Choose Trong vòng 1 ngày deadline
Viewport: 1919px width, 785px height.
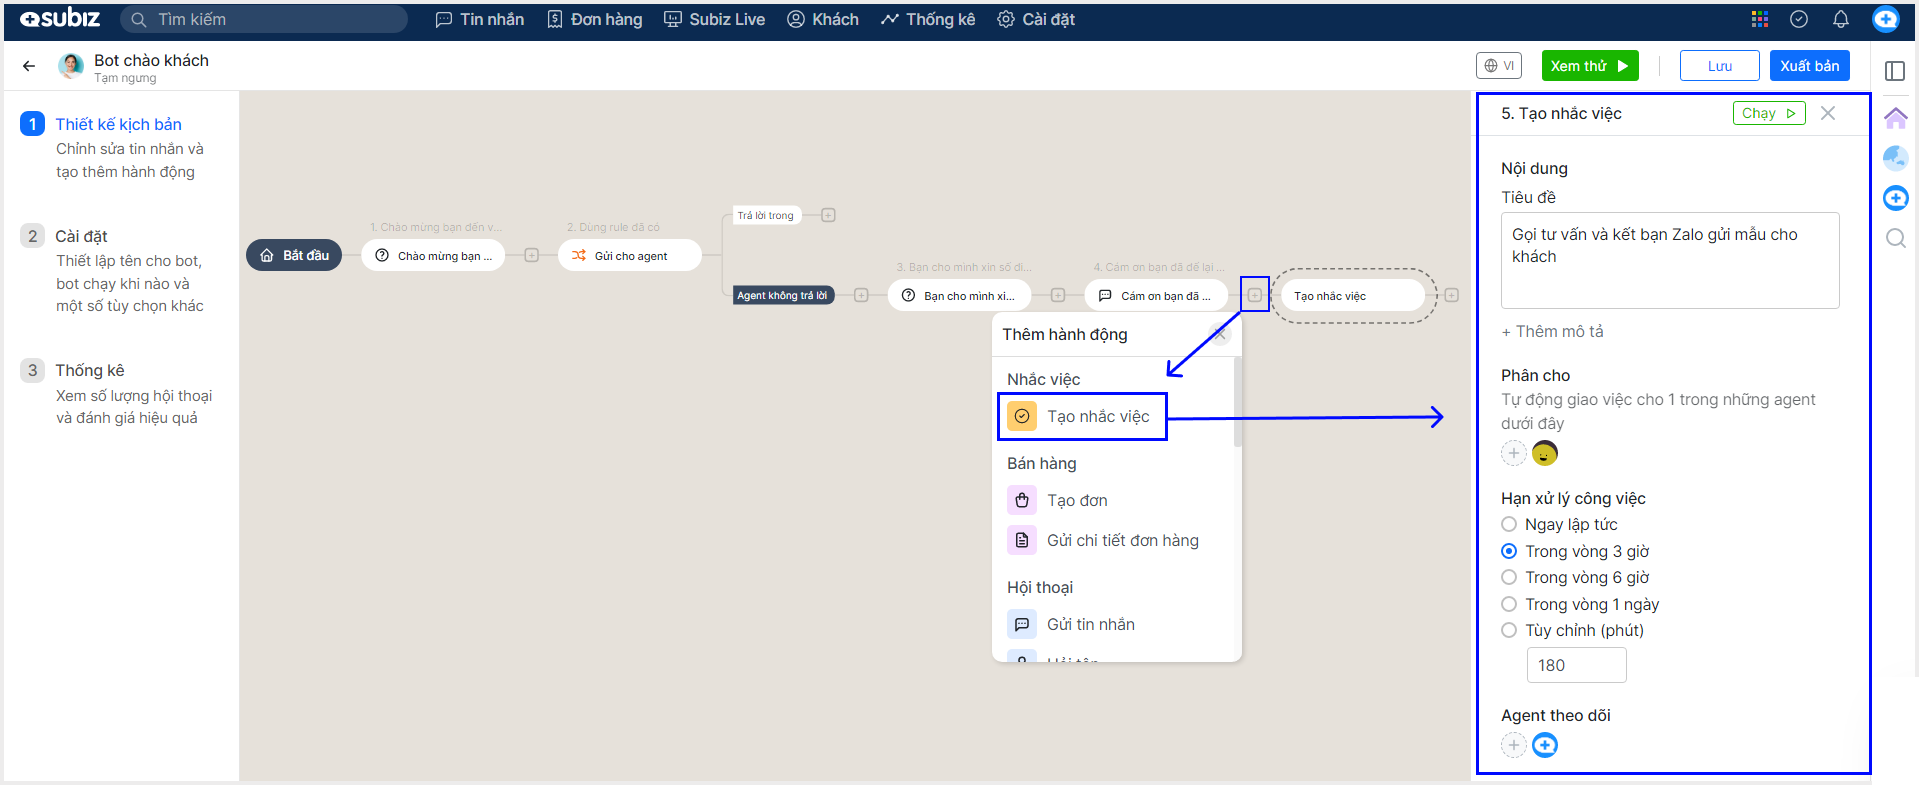tap(1509, 604)
